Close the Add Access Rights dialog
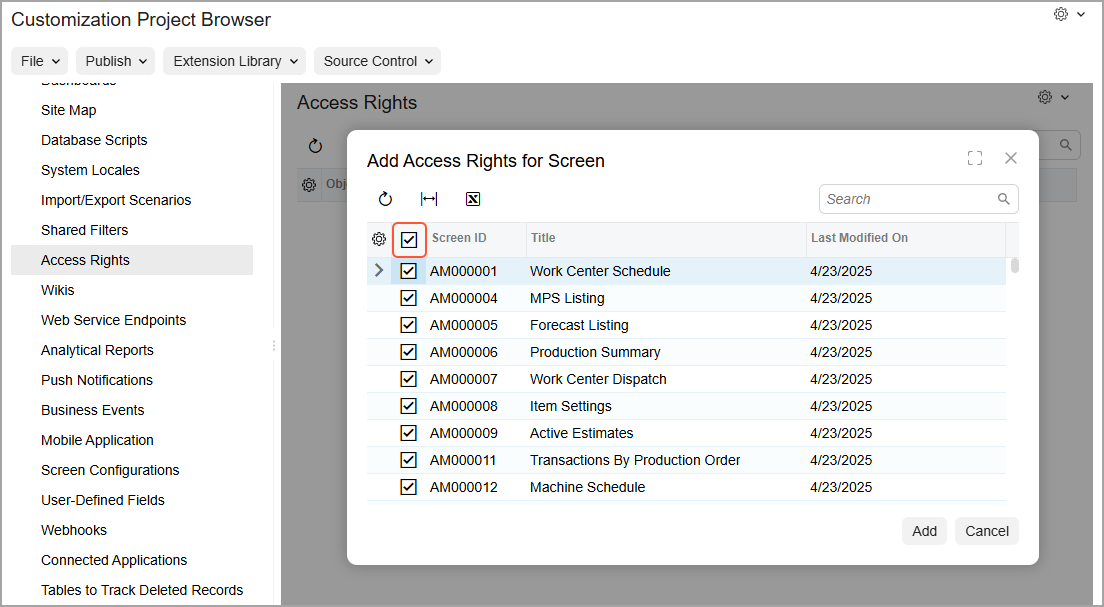Screen dimensions: 1104x607 (1011, 158)
